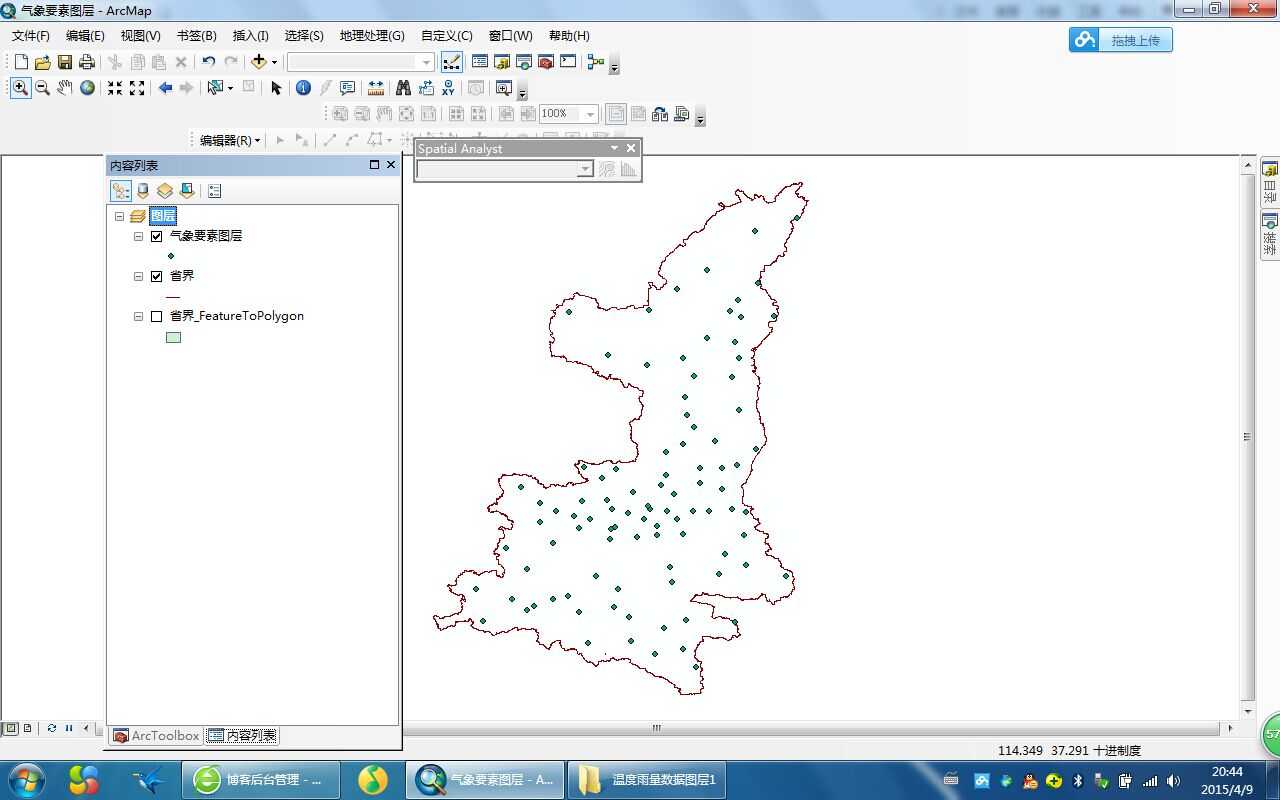The image size is (1280, 800).
Task: Collapse the 气象要素图层 layer legend
Action: tap(139, 237)
